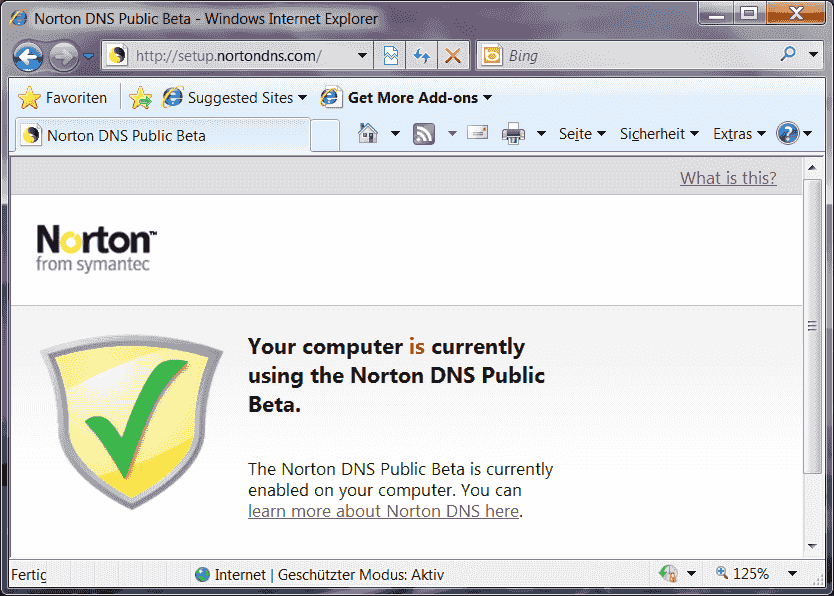Open a new tab with the blank tab button
This screenshot has height=596, width=834.
tap(324, 136)
